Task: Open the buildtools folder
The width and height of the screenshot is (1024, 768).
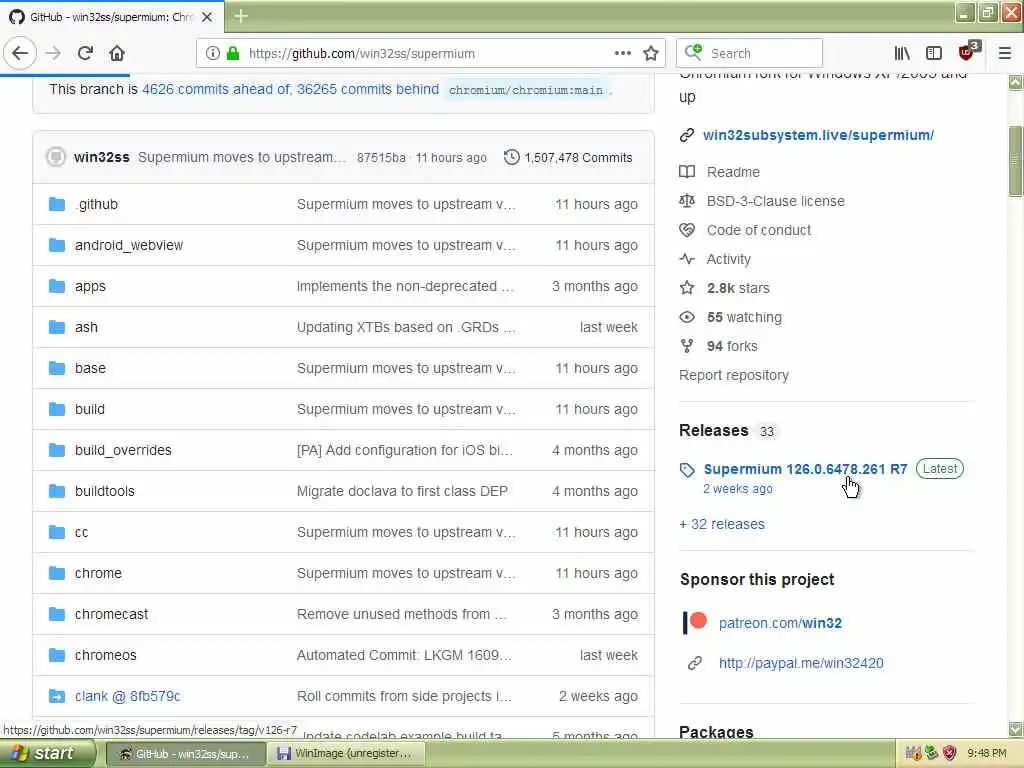Action: pyautogui.click(x=104, y=491)
